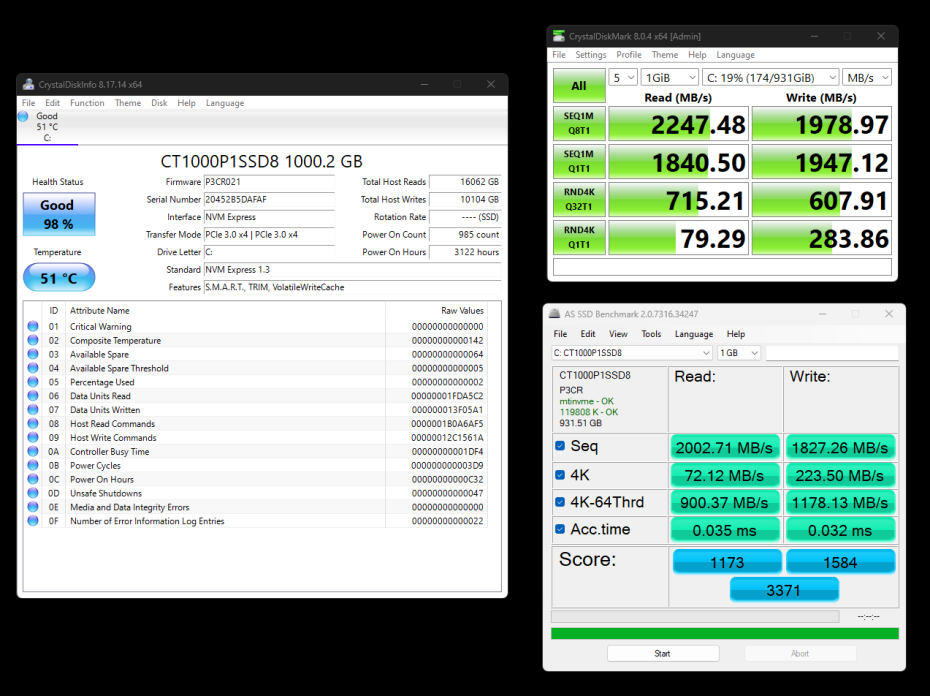This screenshot has height=696, width=930.
Task: Select the Good 51 °C drive C: status icon
Action: coord(24,117)
